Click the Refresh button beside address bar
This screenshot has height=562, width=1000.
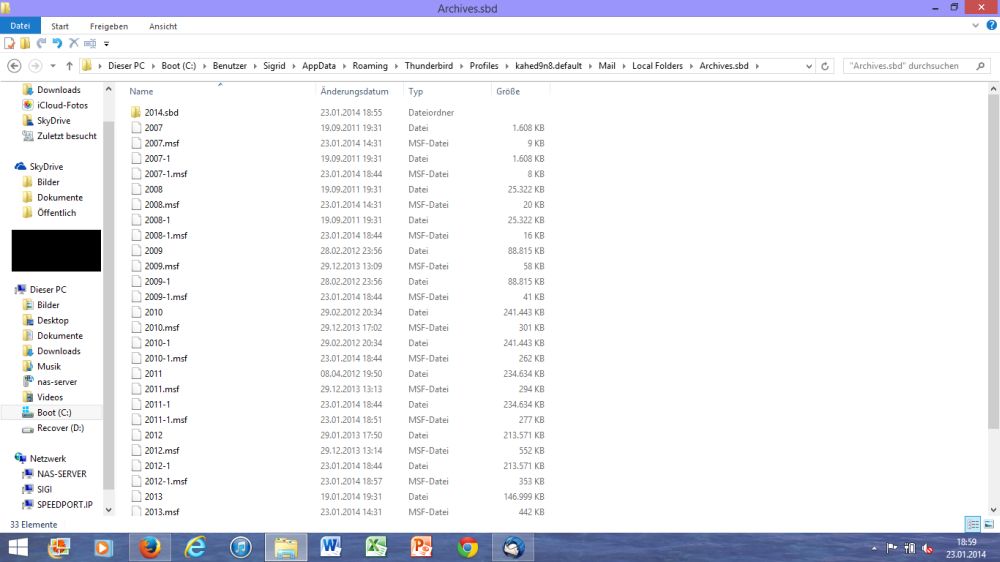(825, 66)
